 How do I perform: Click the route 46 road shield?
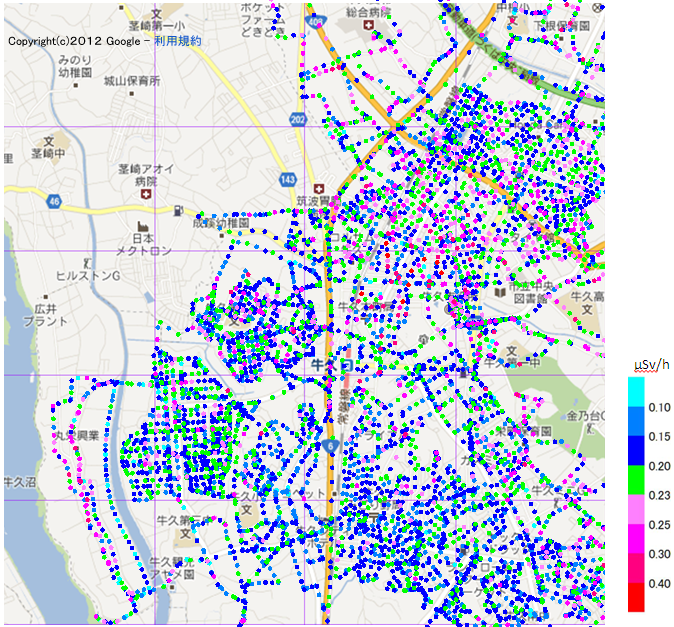tap(54, 201)
